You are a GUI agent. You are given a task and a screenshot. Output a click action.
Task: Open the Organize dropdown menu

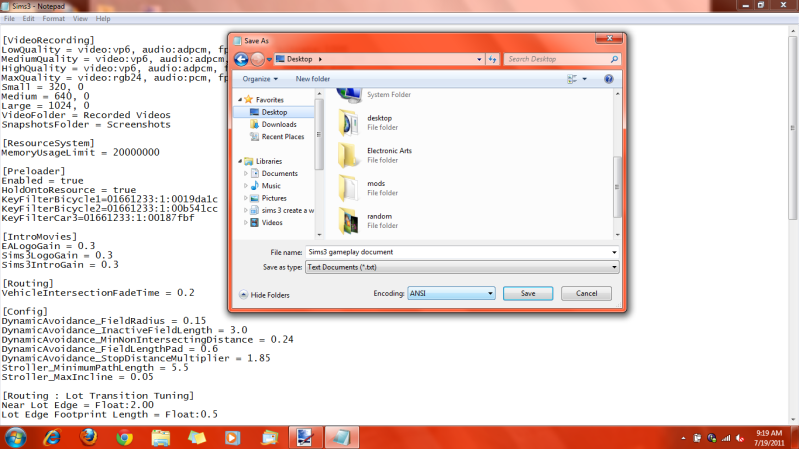[x=260, y=79]
